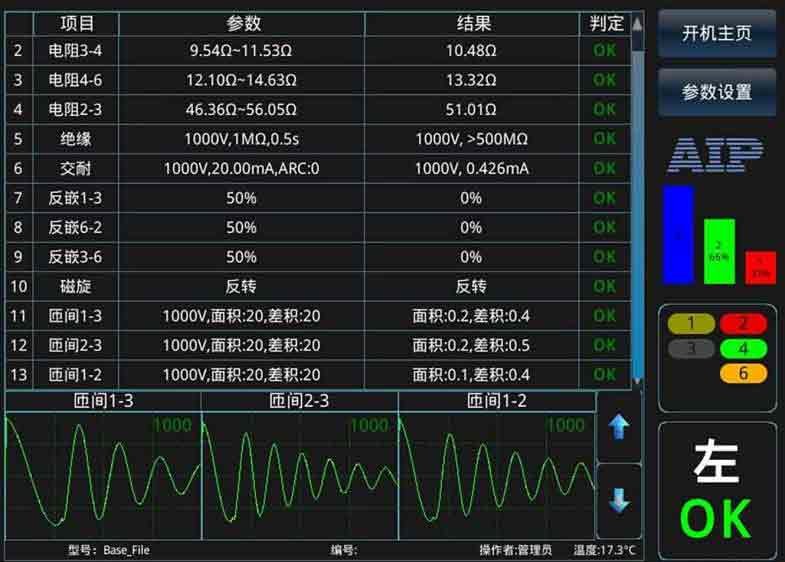This screenshot has height=562, width=785.
Task: Click the blue up arrow icon
Action: click(619, 427)
